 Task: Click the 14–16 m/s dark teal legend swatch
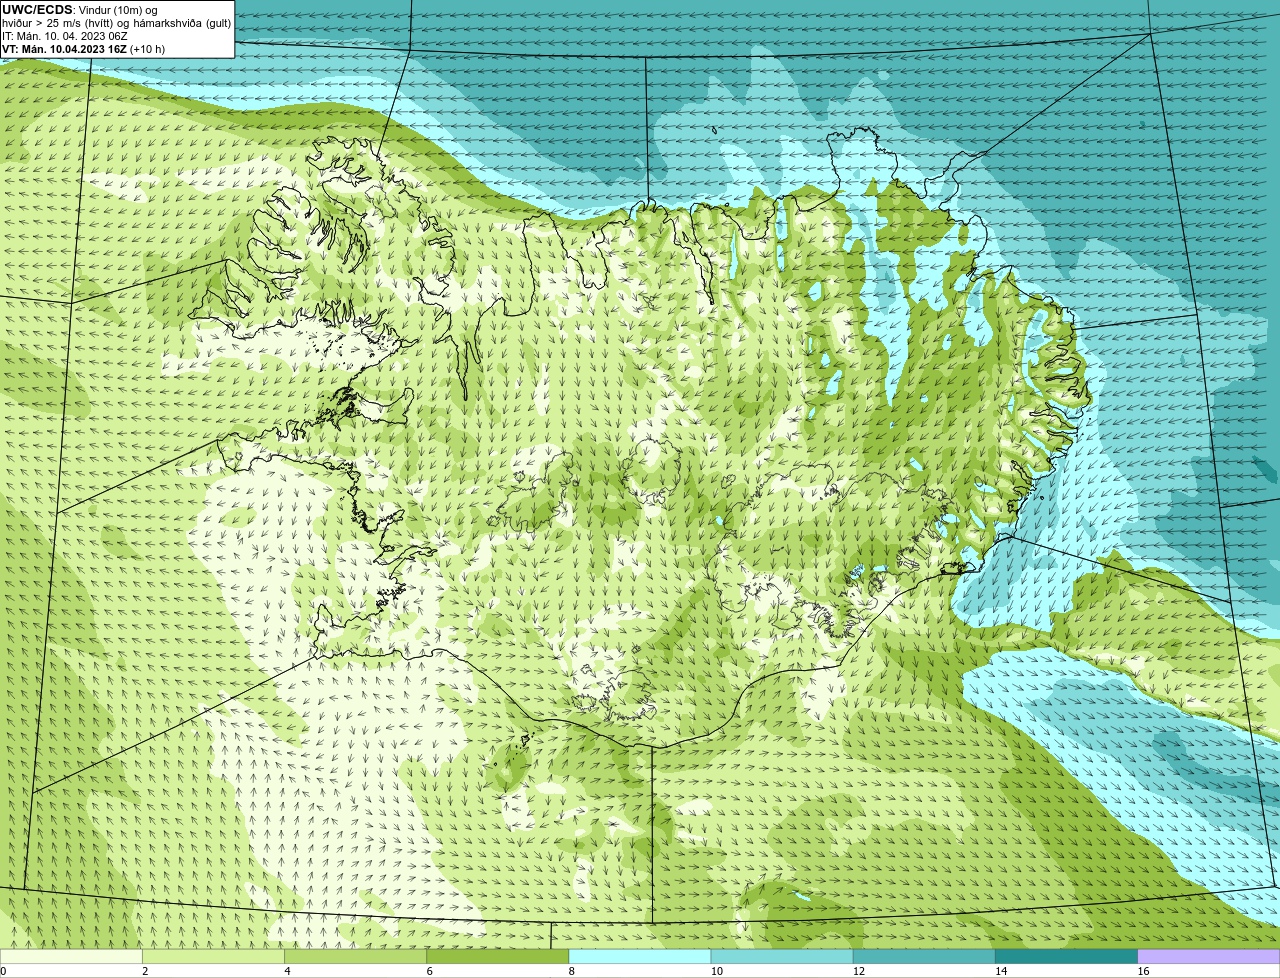pyautogui.click(x=1066, y=957)
